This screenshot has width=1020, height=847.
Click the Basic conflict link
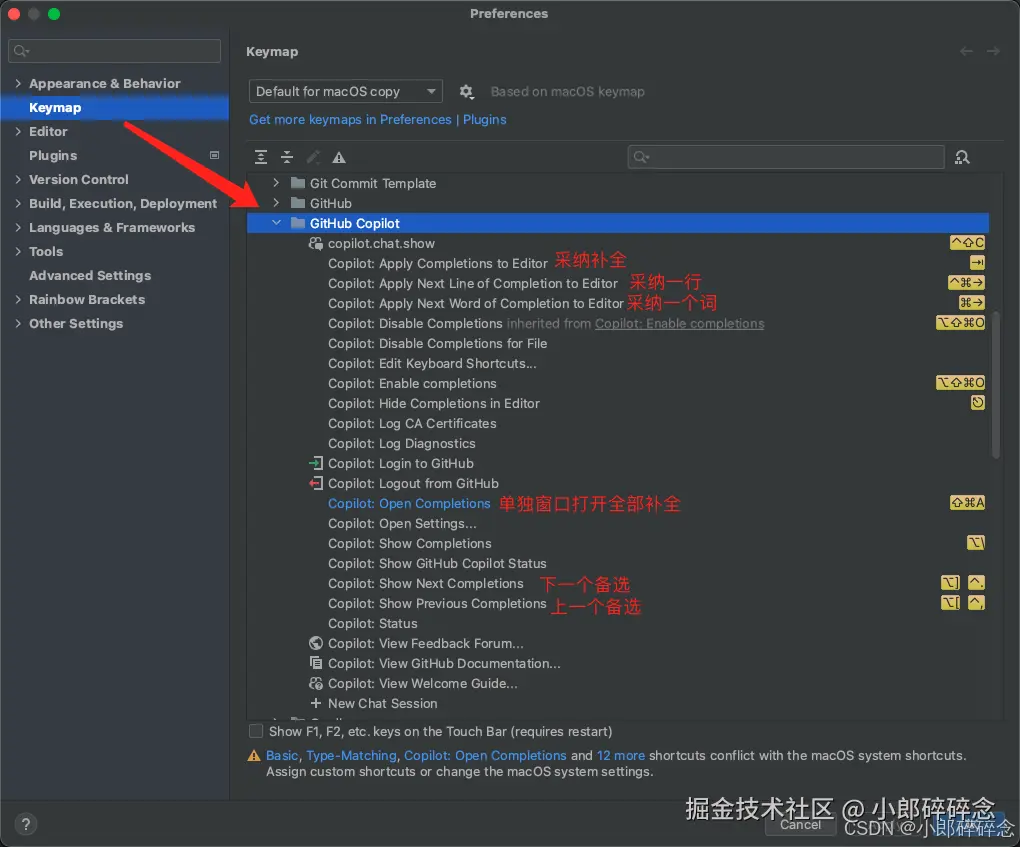(282, 755)
